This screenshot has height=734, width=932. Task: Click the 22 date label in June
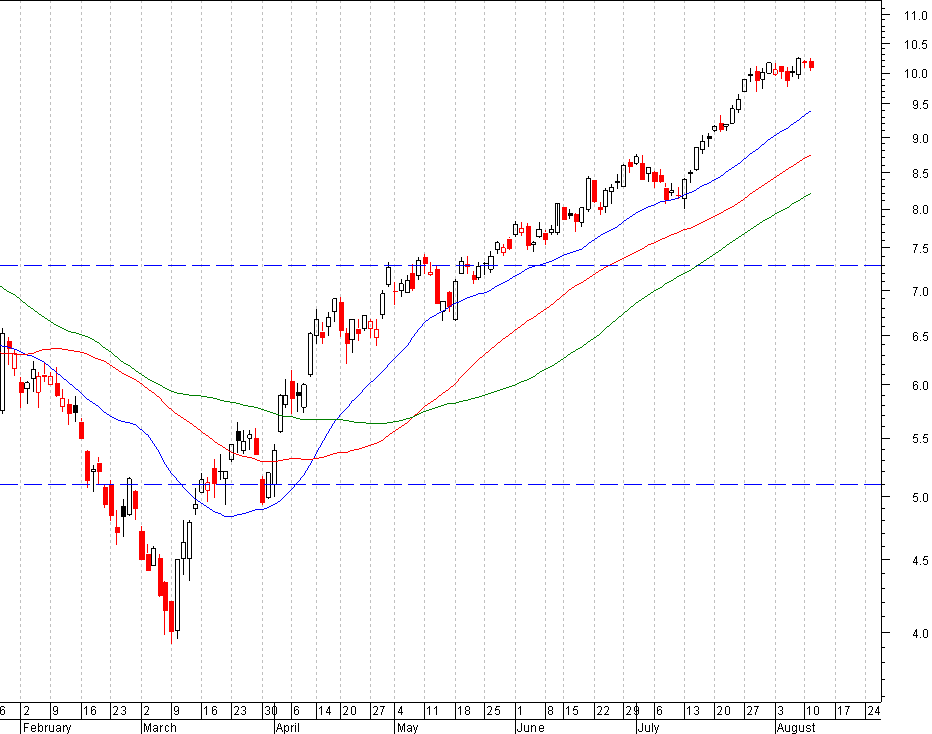[603, 711]
